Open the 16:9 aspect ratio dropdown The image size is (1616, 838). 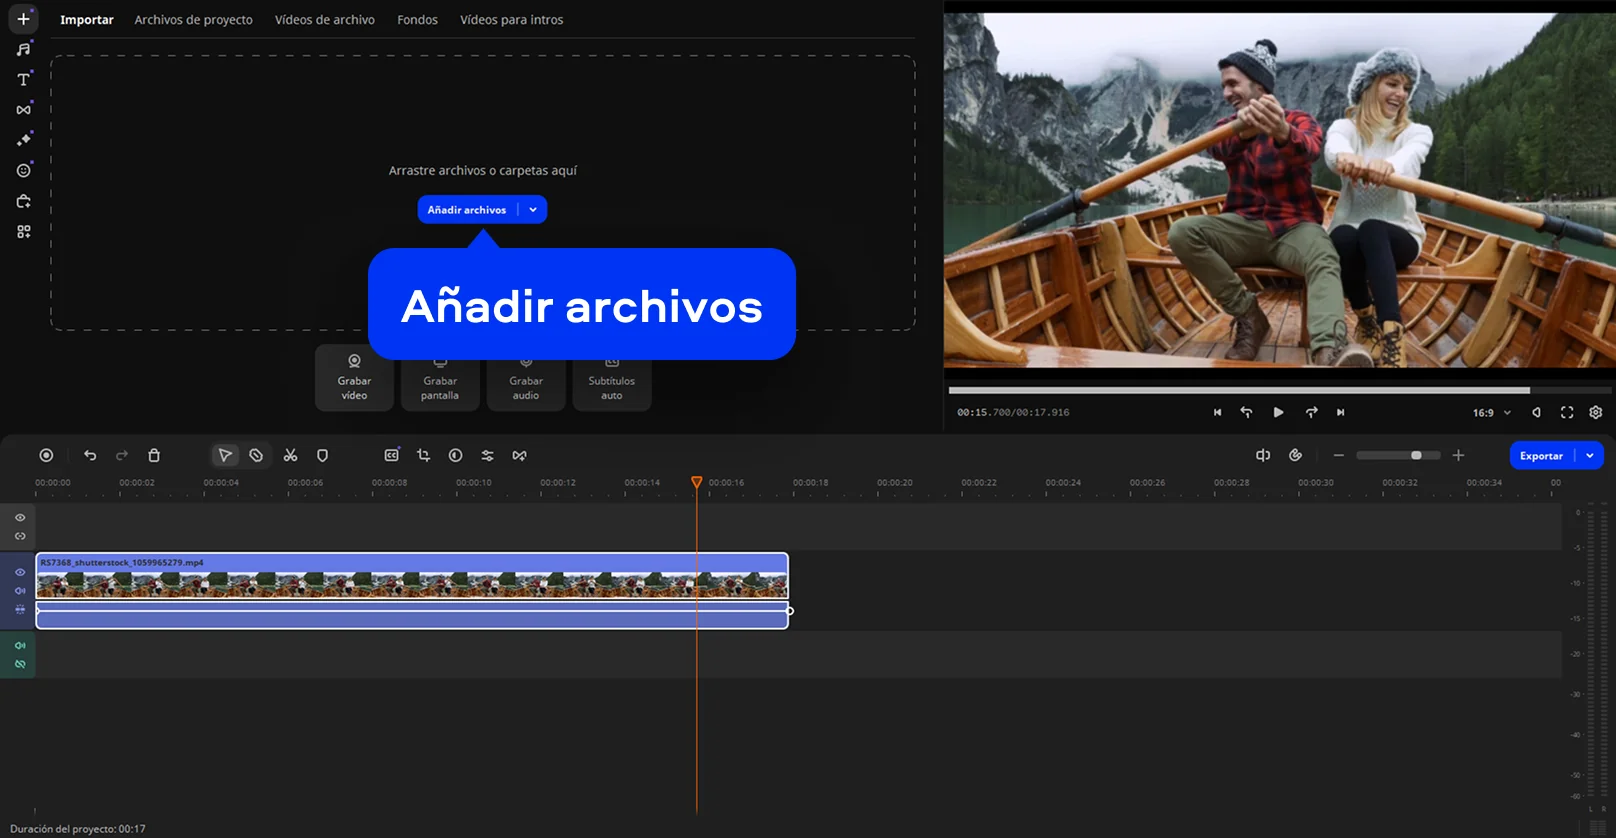(x=1491, y=412)
